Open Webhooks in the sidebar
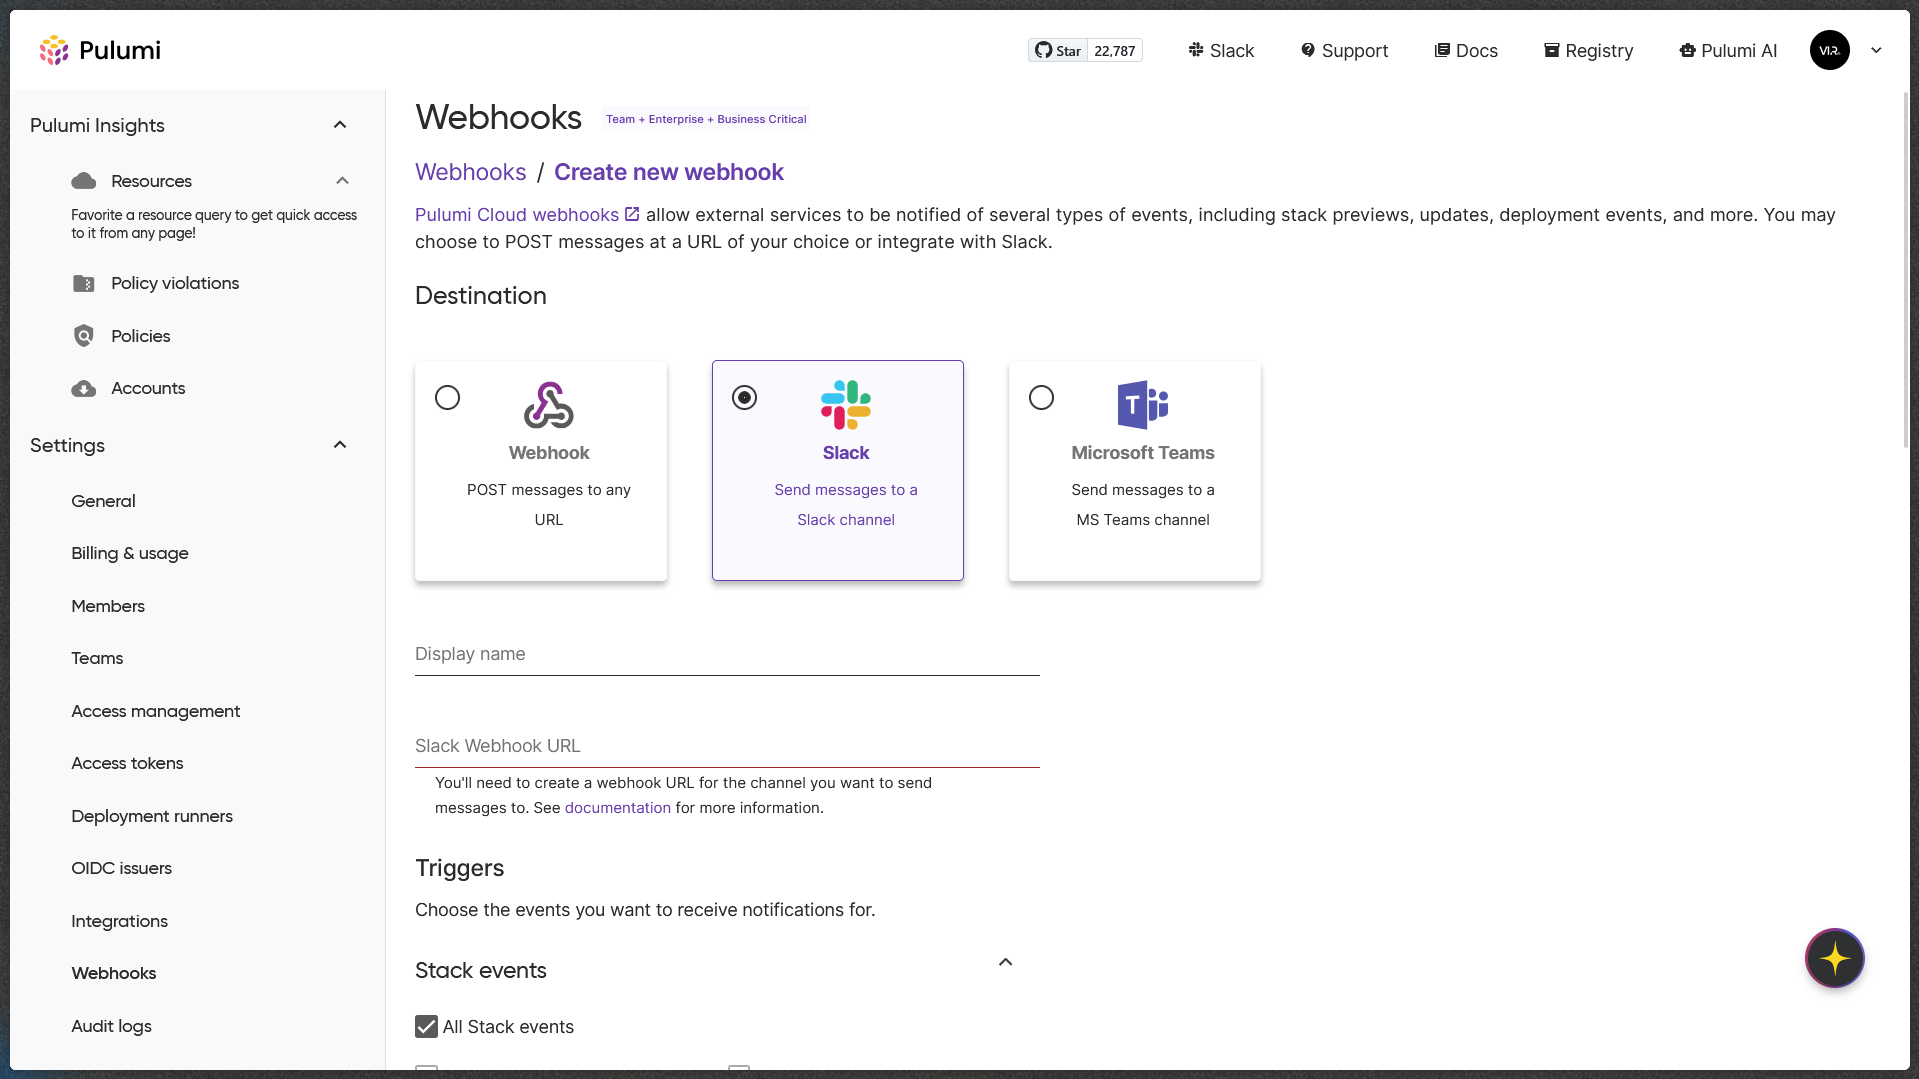The width and height of the screenshot is (1919, 1079). [x=113, y=973]
